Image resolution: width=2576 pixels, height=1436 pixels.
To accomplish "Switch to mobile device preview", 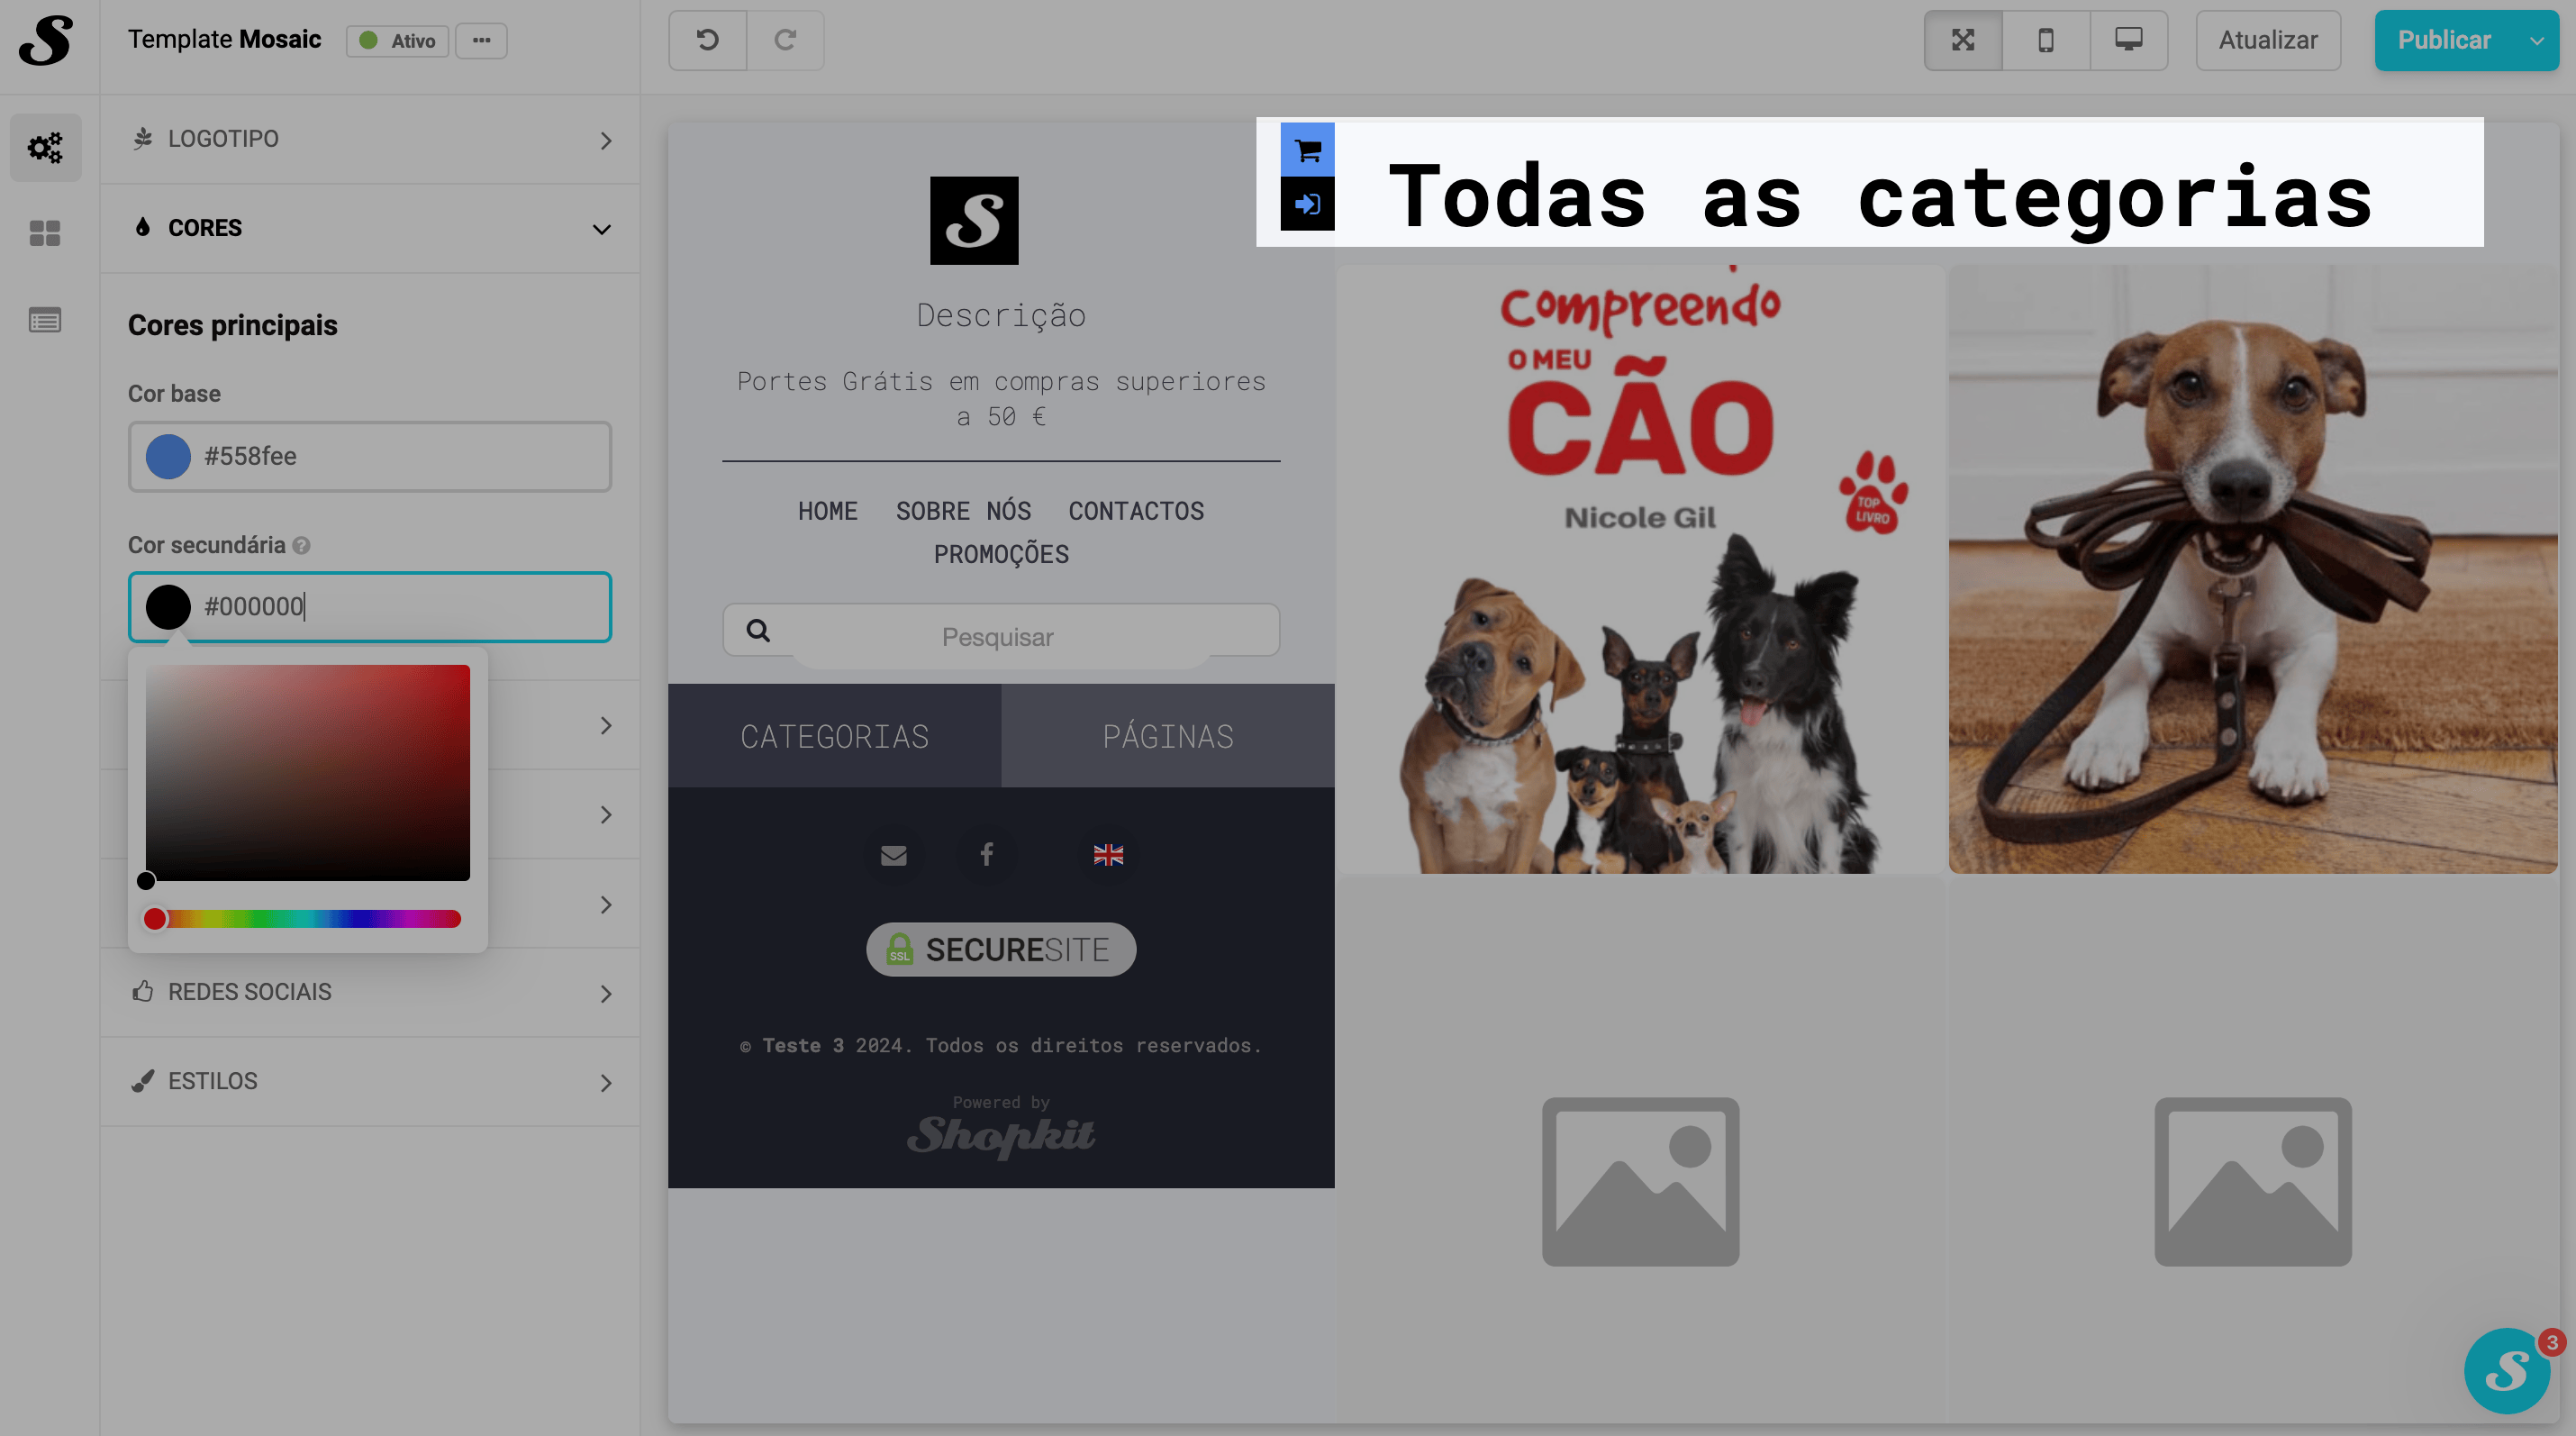I will pos(2045,40).
